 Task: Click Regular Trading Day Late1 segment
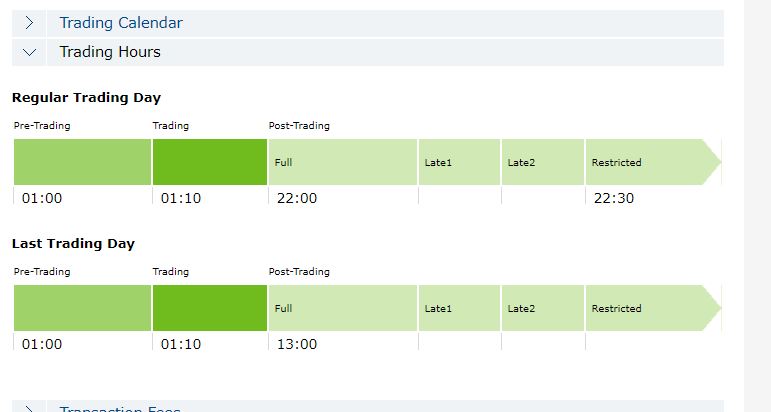coord(459,162)
